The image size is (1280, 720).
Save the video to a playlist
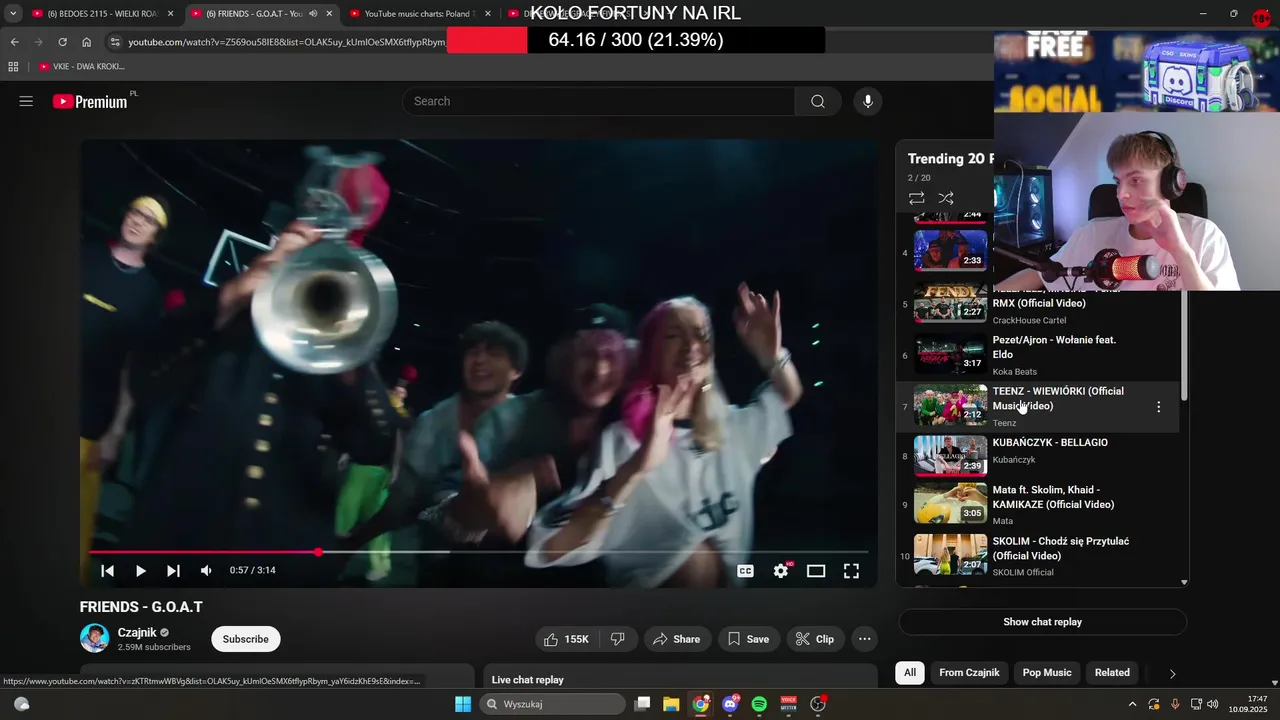(x=748, y=639)
